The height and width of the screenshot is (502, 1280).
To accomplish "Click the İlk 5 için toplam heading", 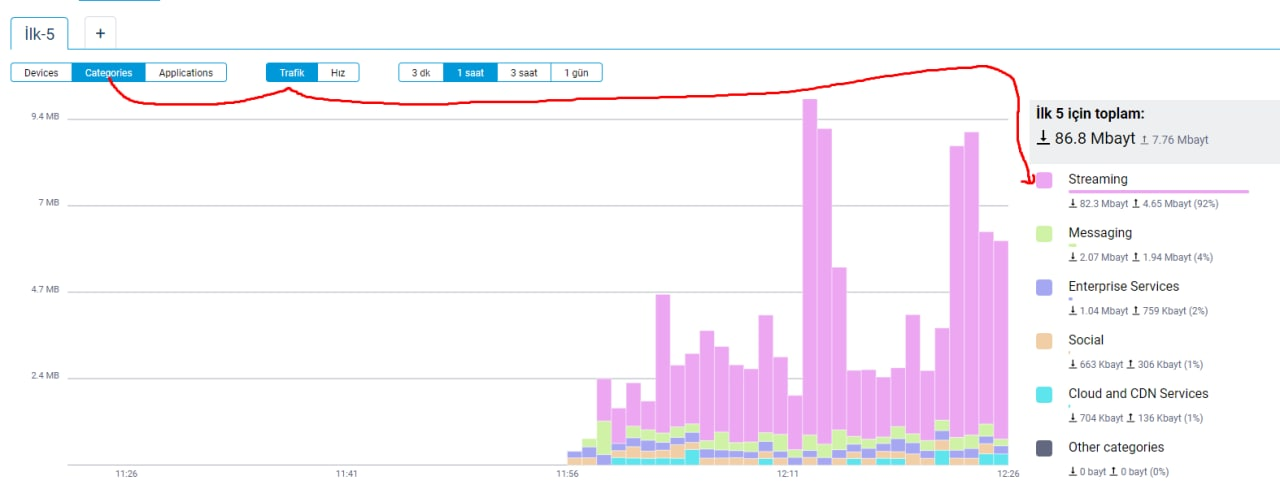I will point(1090,114).
